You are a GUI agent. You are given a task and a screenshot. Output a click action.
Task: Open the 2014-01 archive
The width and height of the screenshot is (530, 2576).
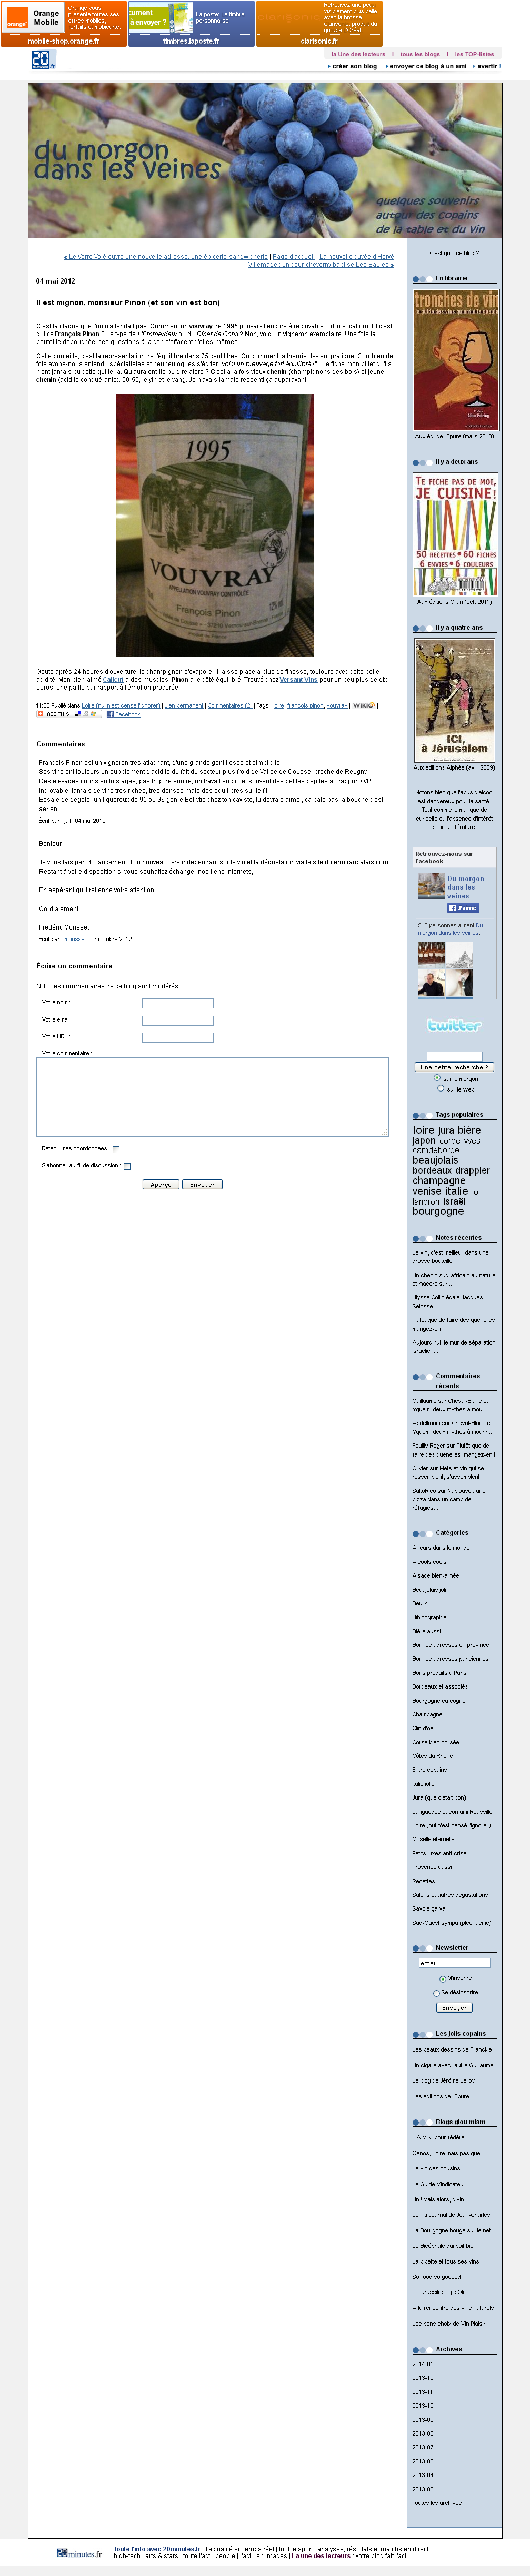click(x=422, y=2364)
